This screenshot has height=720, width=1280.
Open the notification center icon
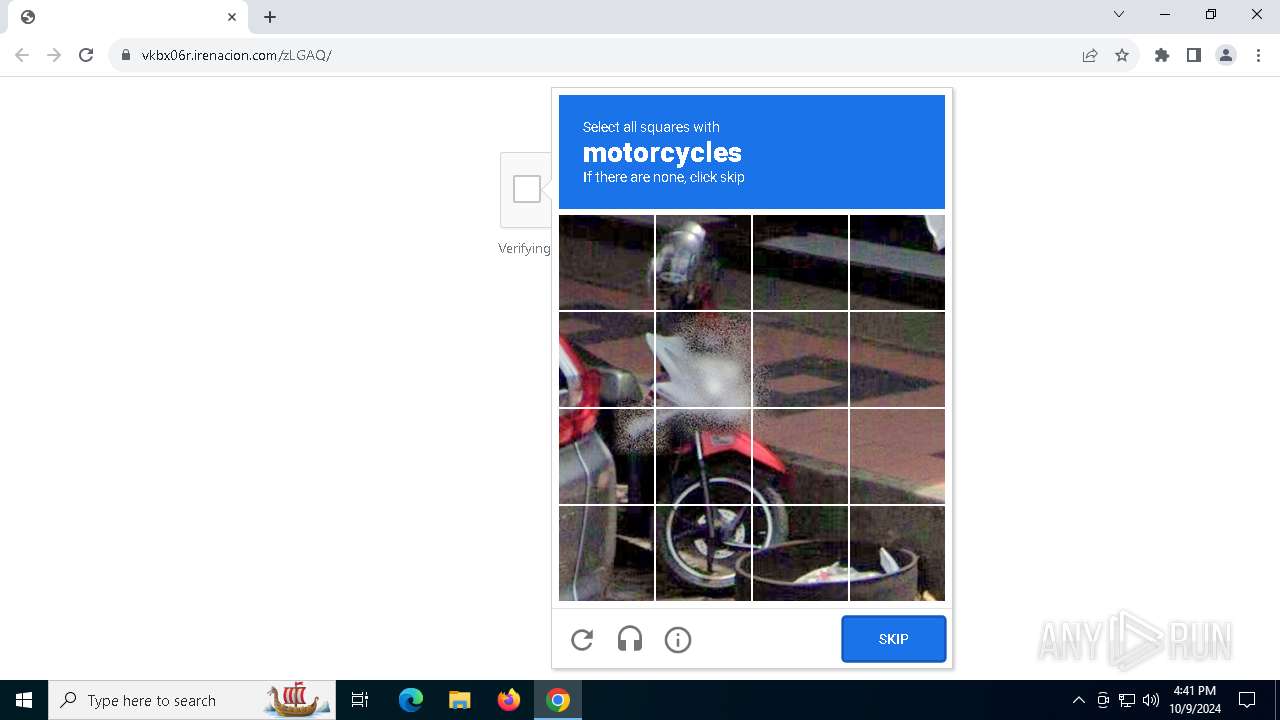pos(1247,700)
